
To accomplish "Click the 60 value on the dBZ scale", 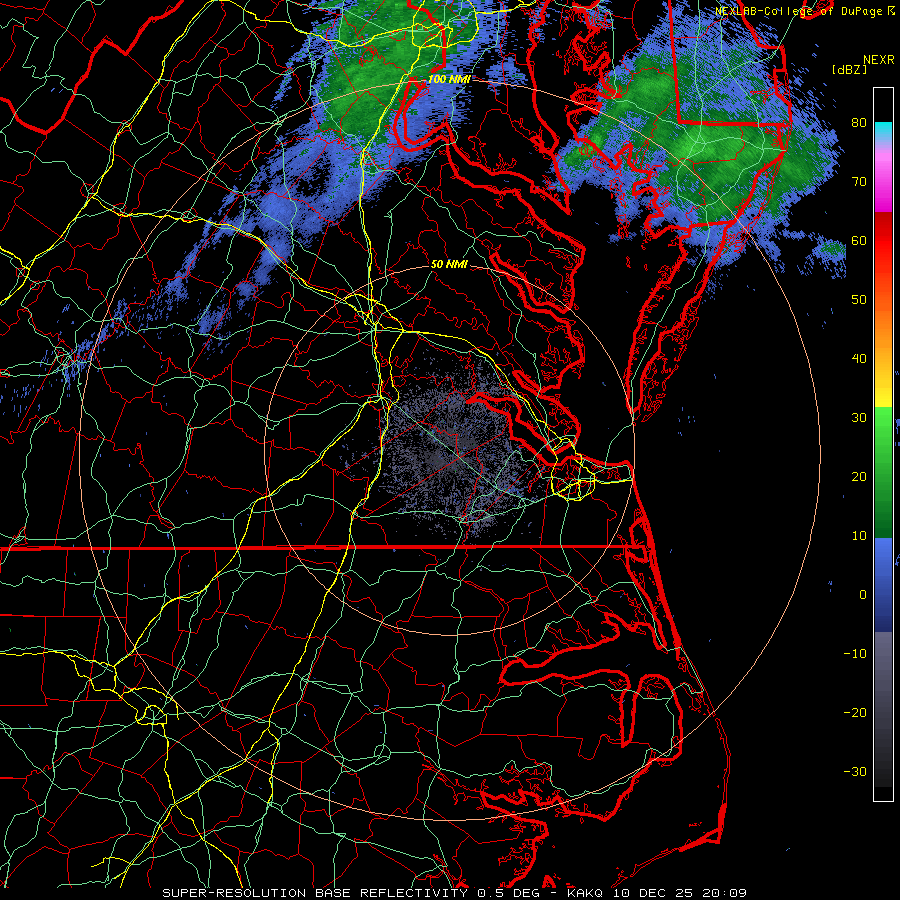I will [859, 240].
